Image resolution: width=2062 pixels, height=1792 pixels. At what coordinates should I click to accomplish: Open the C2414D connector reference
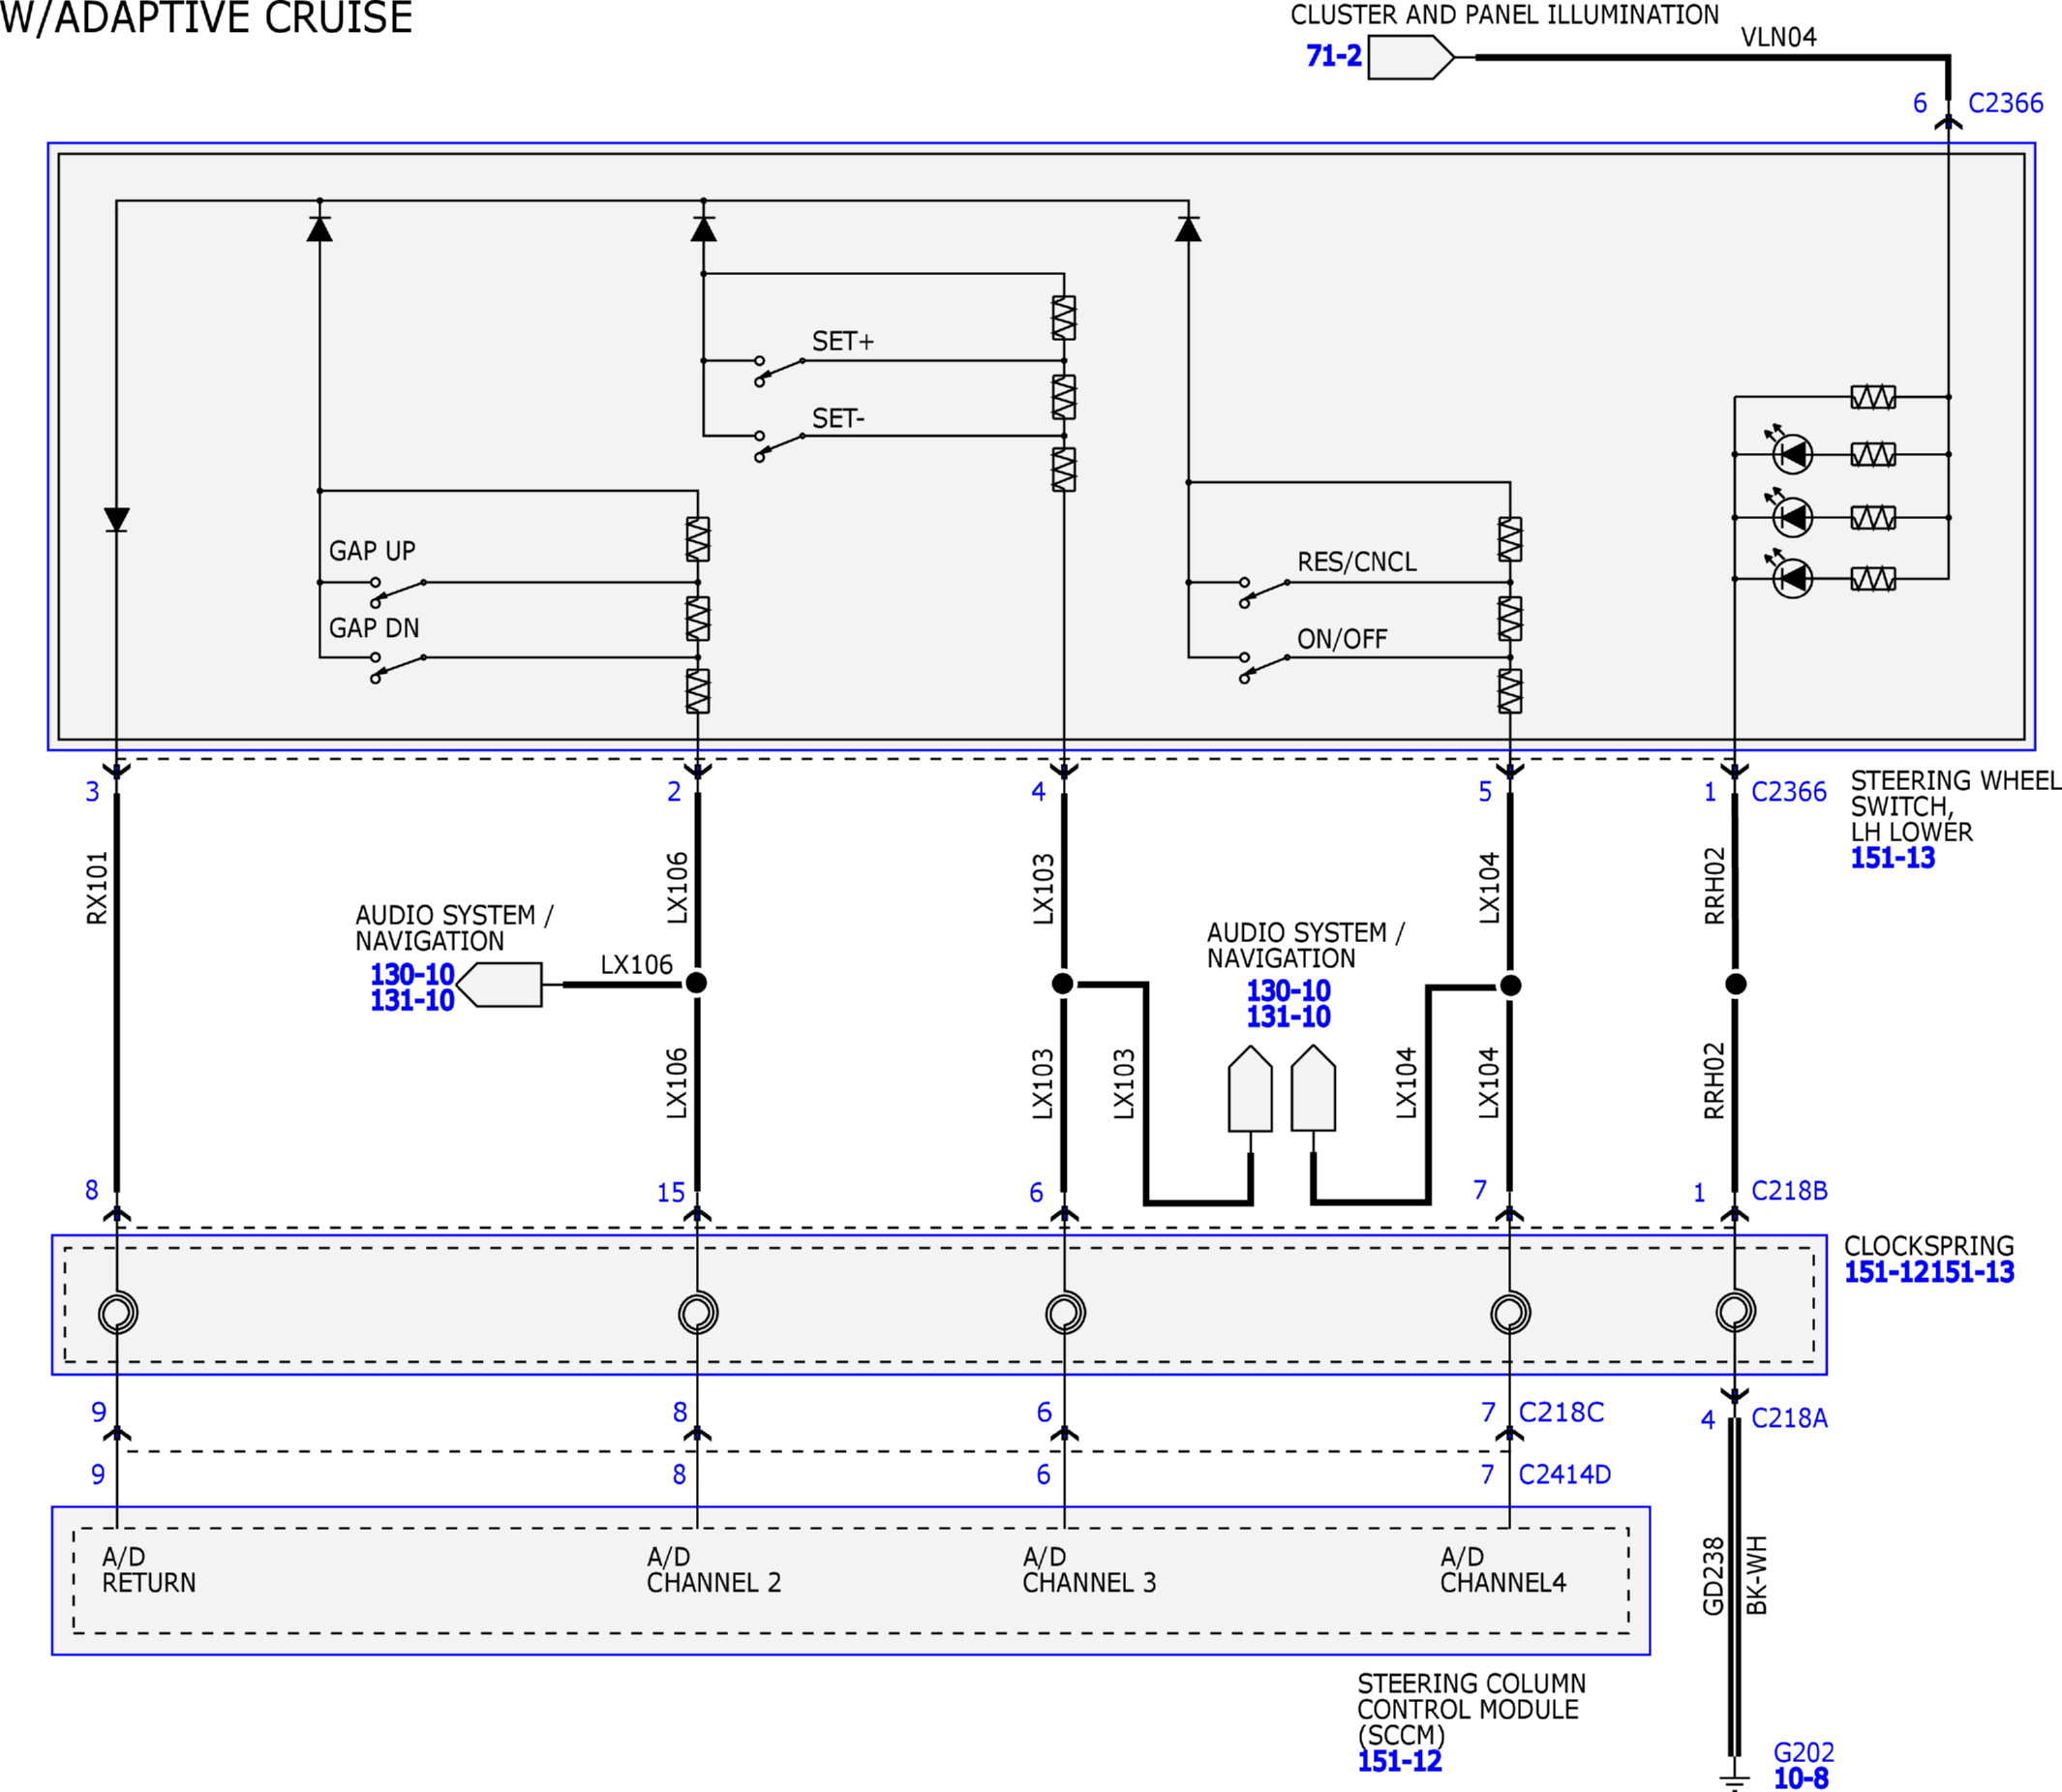(x=1564, y=1474)
